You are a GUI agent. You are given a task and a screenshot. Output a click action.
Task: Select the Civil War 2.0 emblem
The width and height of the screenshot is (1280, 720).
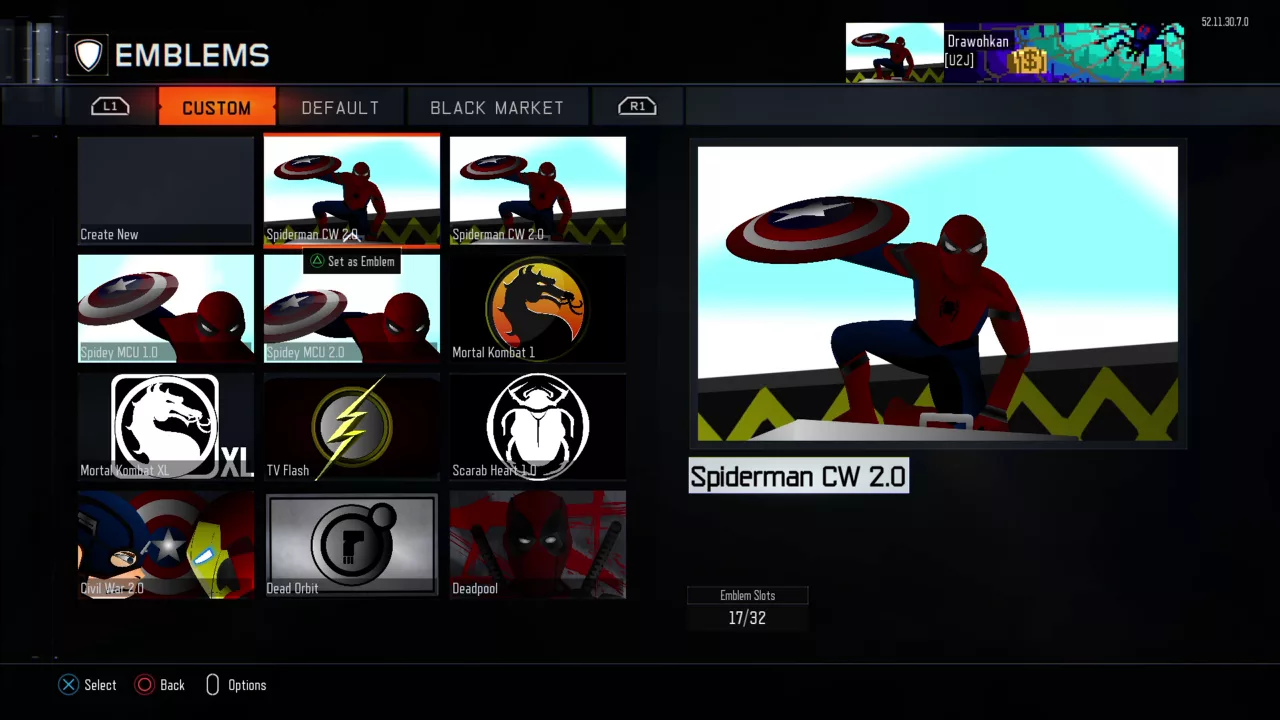tap(166, 544)
